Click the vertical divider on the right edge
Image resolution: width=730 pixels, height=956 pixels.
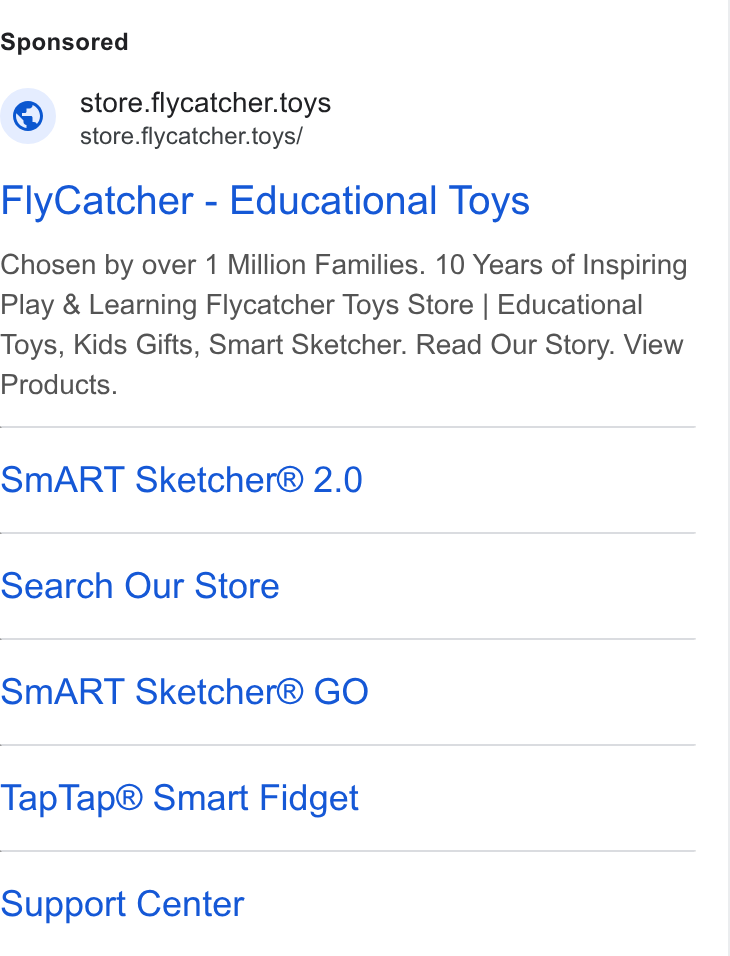coord(728,478)
